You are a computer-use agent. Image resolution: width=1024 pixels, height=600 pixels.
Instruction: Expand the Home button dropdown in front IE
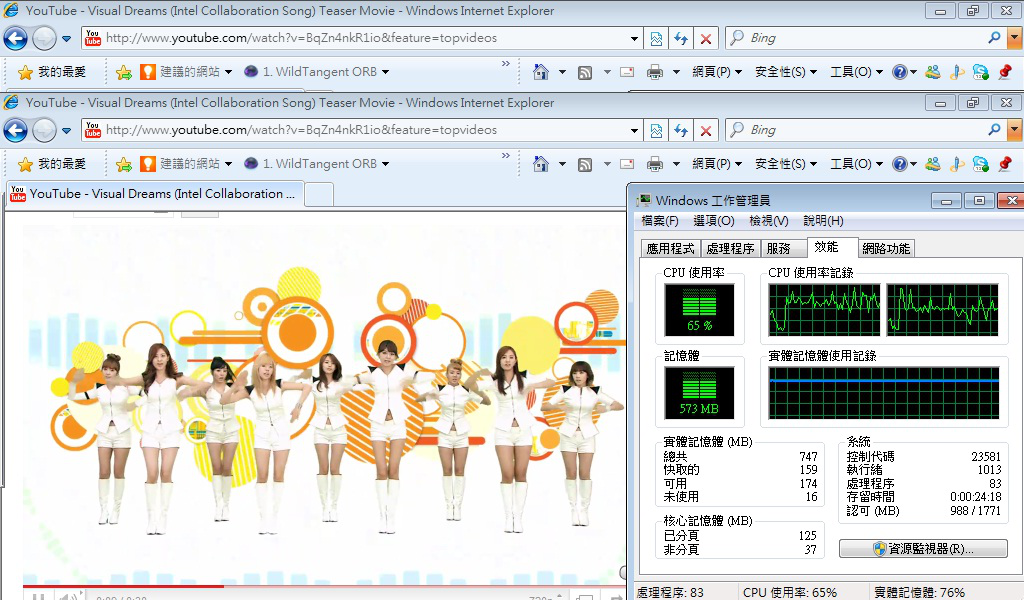[562, 164]
